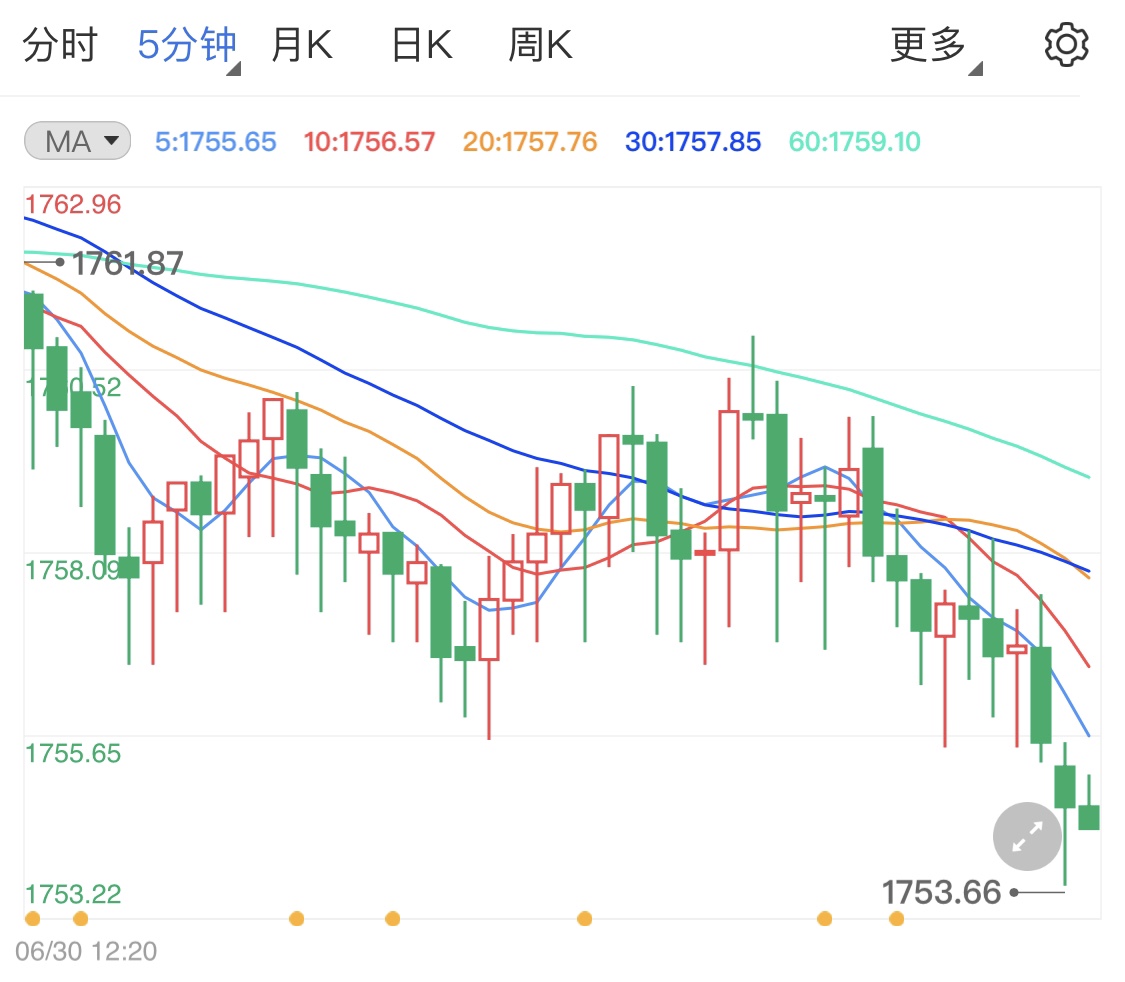The width and height of the screenshot is (1125, 982).
Task: Click the MA 30:1757.85 value
Action: click(693, 142)
